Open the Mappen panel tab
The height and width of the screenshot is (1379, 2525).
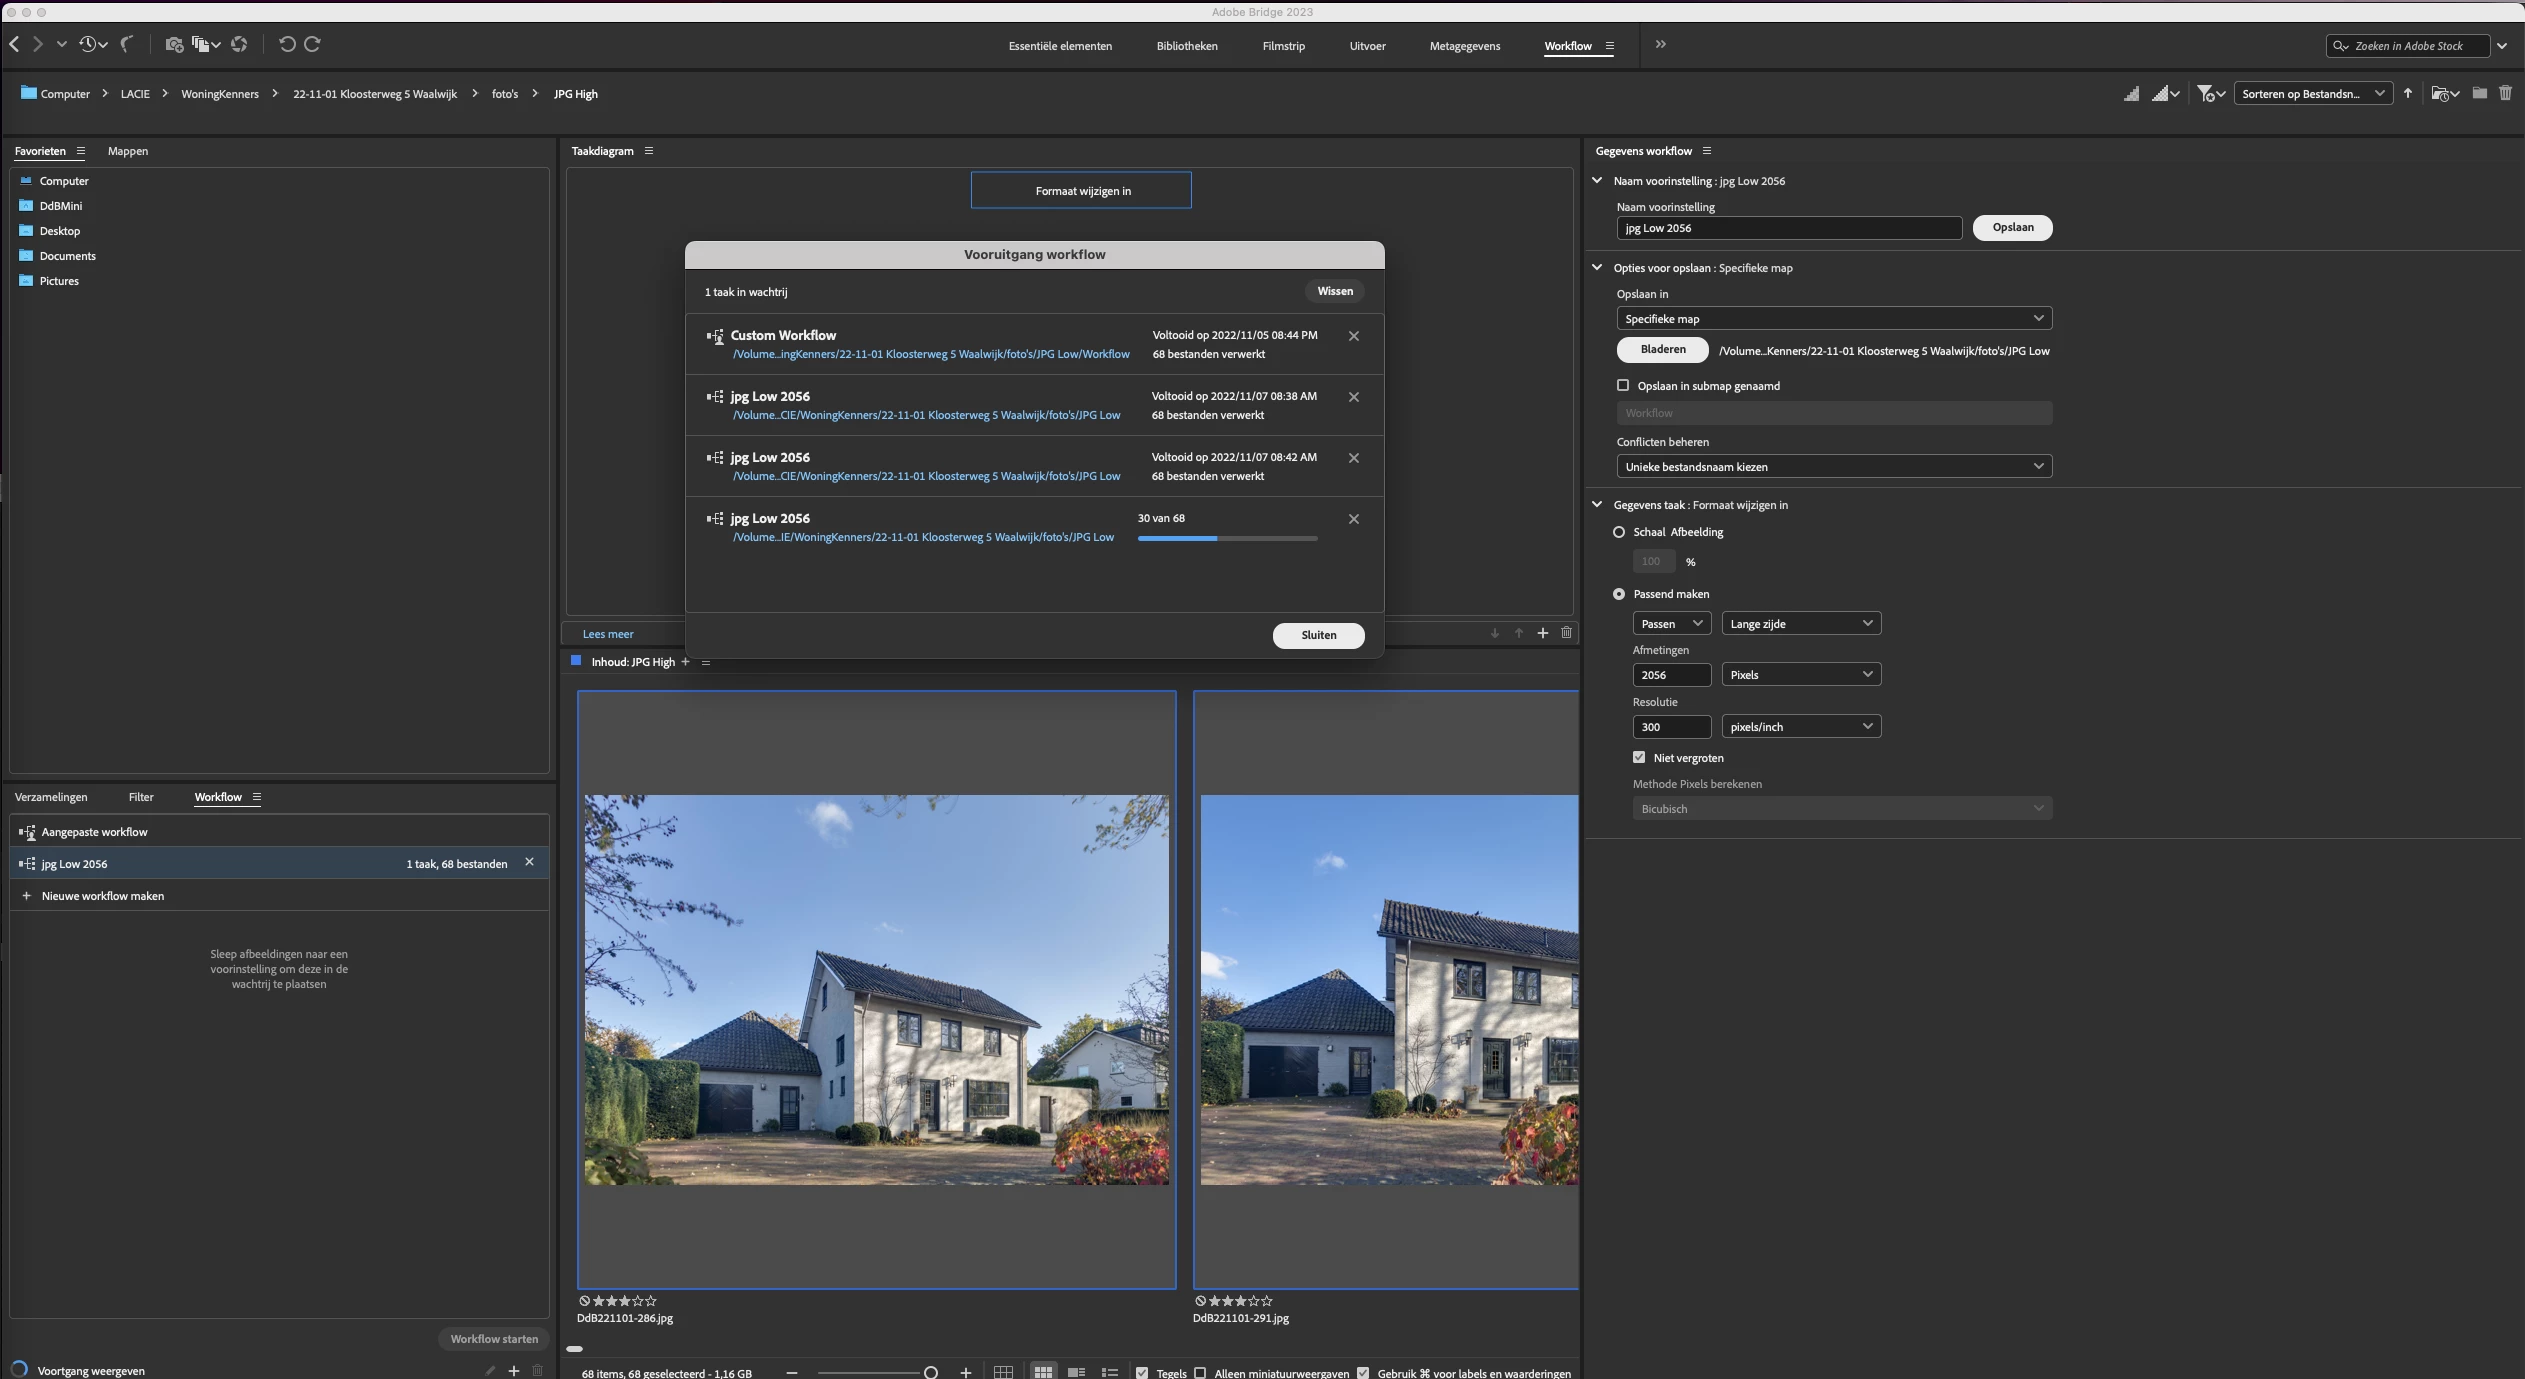(x=127, y=151)
